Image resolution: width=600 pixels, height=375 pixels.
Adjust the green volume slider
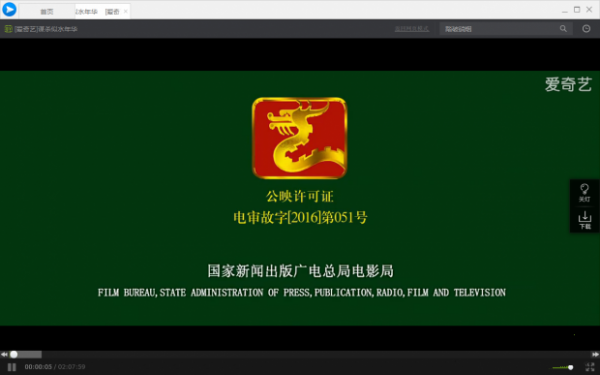(562, 367)
